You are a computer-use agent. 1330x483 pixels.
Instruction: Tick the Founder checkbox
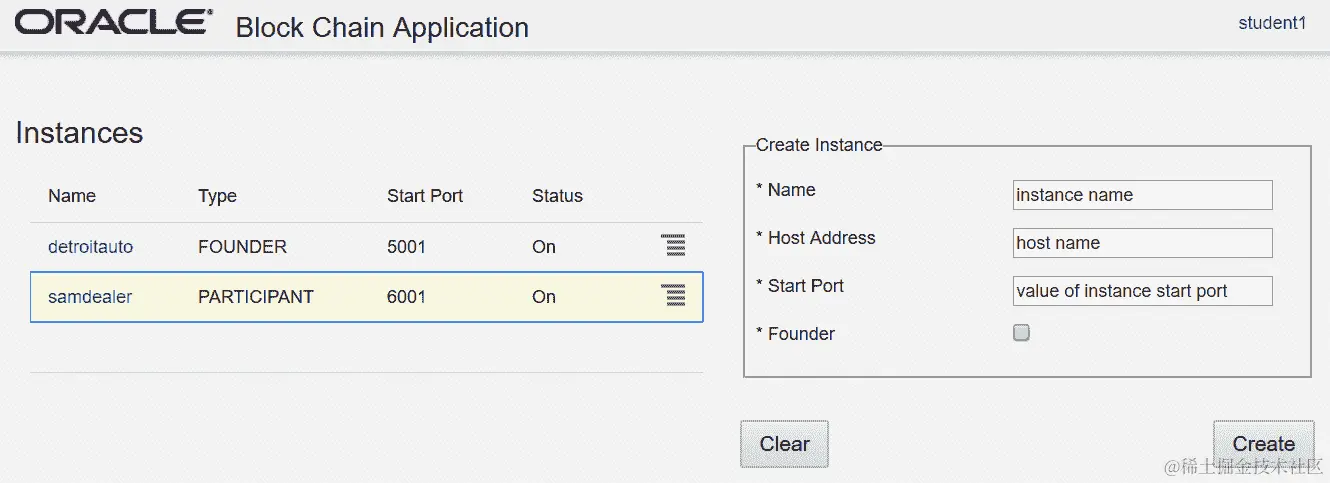point(1021,333)
